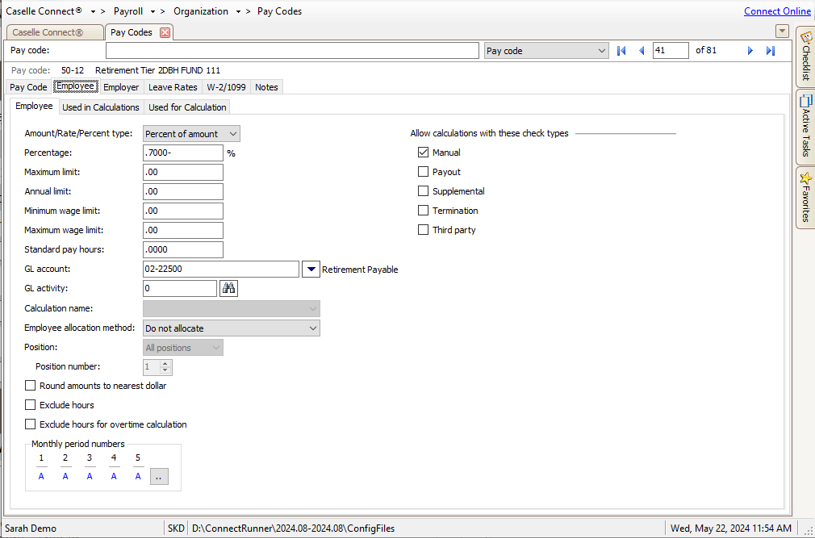Uncheck the Manual check type checkbox
The image size is (815, 538).
click(423, 153)
